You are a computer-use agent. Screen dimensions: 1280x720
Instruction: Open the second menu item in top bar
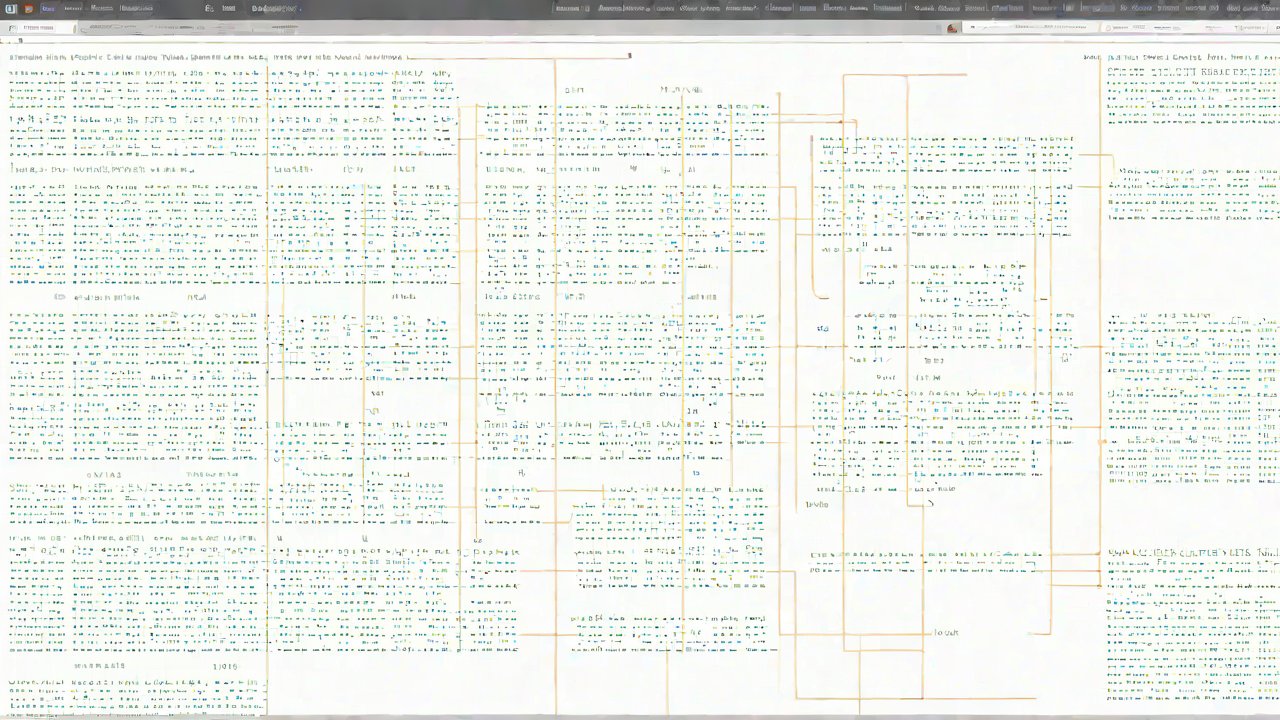coord(72,8)
